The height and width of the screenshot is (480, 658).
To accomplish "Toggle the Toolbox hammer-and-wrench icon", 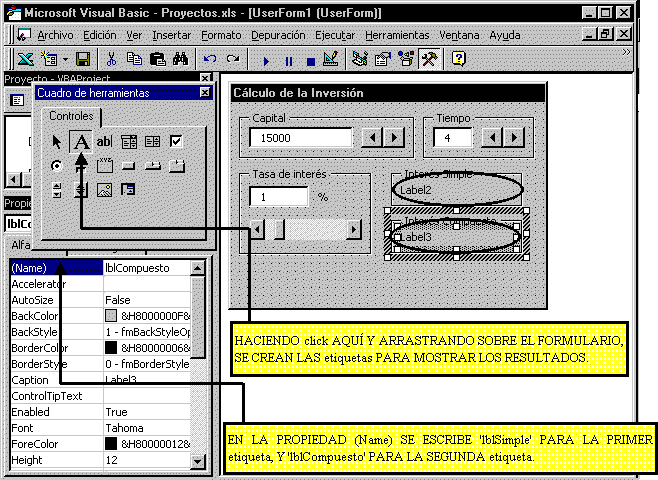I will click(429, 59).
